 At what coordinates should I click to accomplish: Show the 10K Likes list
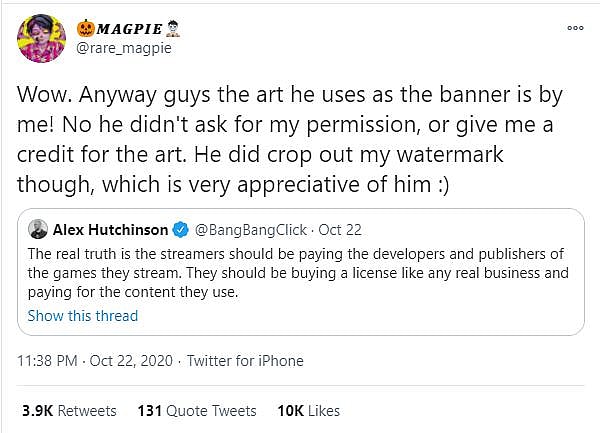(309, 410)
